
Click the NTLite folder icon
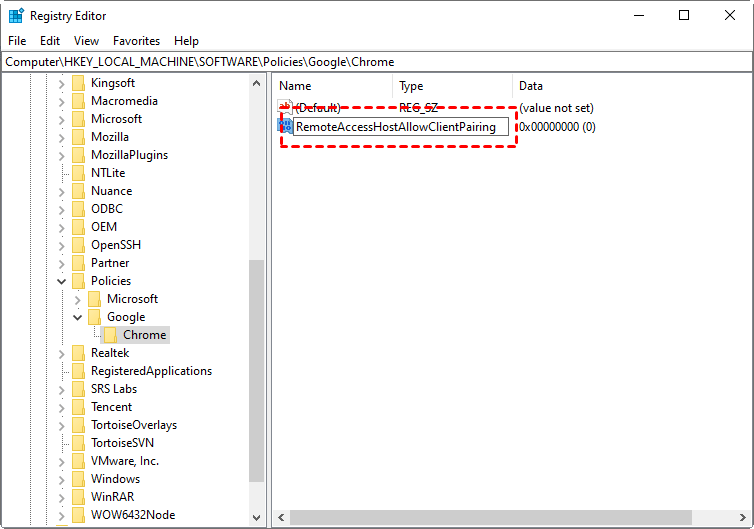pos(78,173)
